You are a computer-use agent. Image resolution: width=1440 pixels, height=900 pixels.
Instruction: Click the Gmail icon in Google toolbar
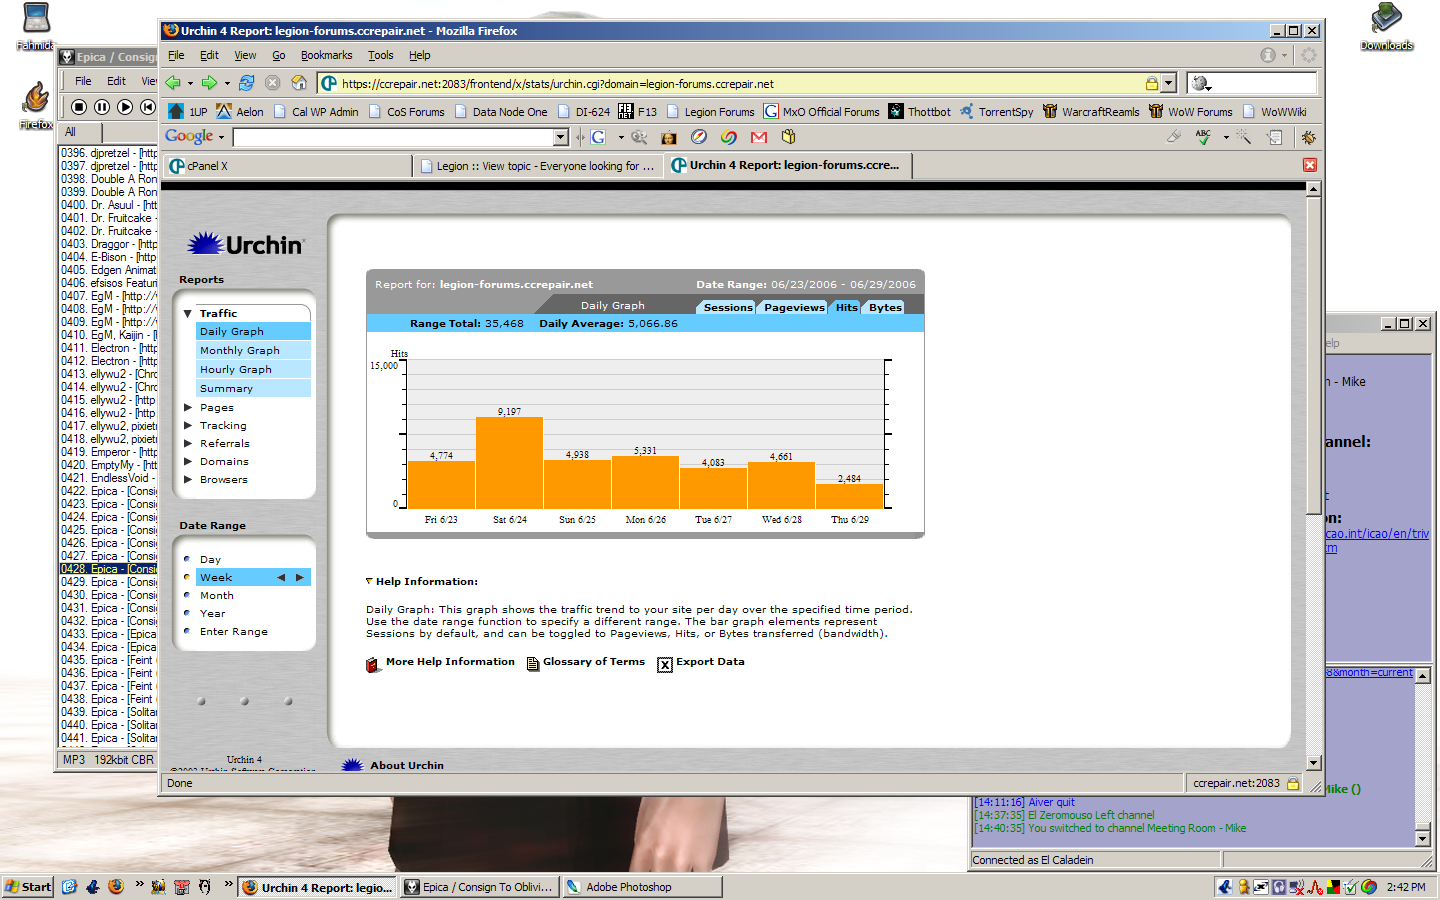pyautogui.click(x=759, y=137)
